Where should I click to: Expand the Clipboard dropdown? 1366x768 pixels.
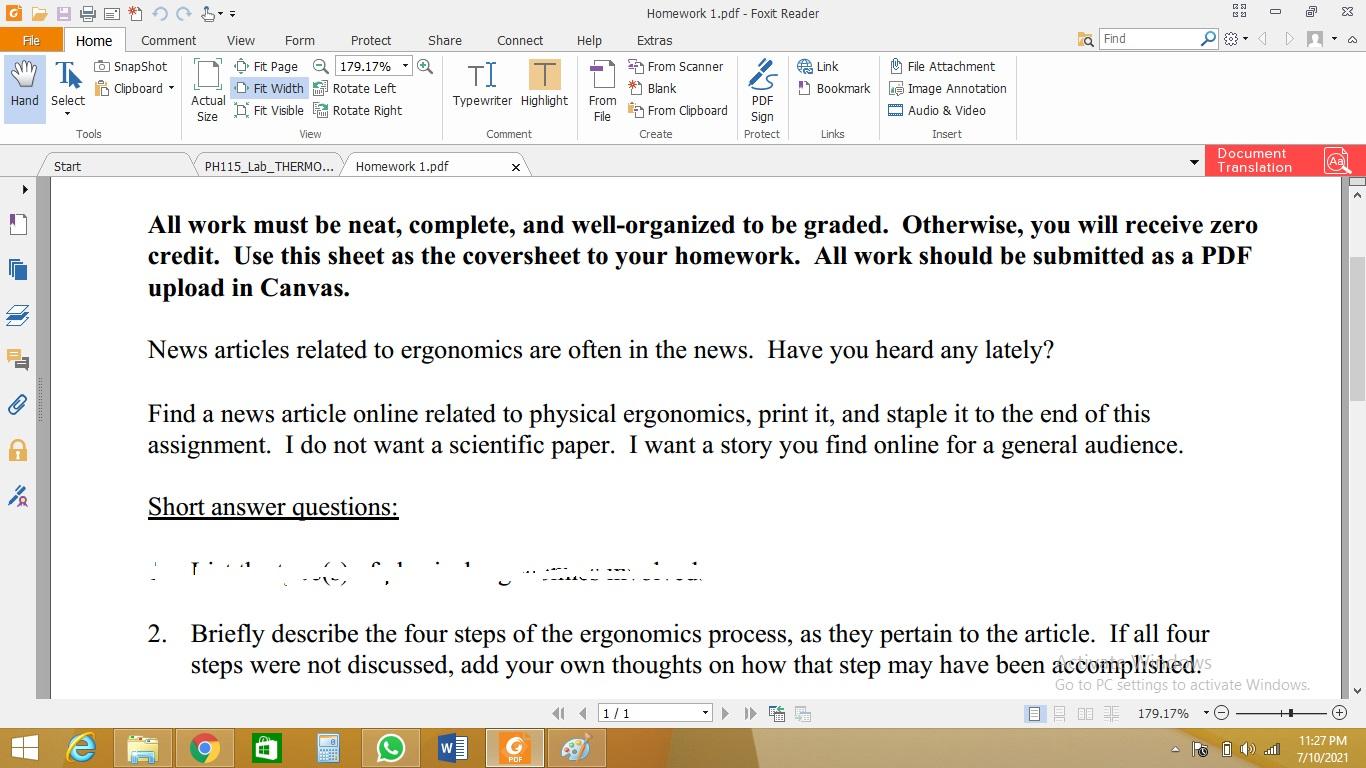click(168, 88)
